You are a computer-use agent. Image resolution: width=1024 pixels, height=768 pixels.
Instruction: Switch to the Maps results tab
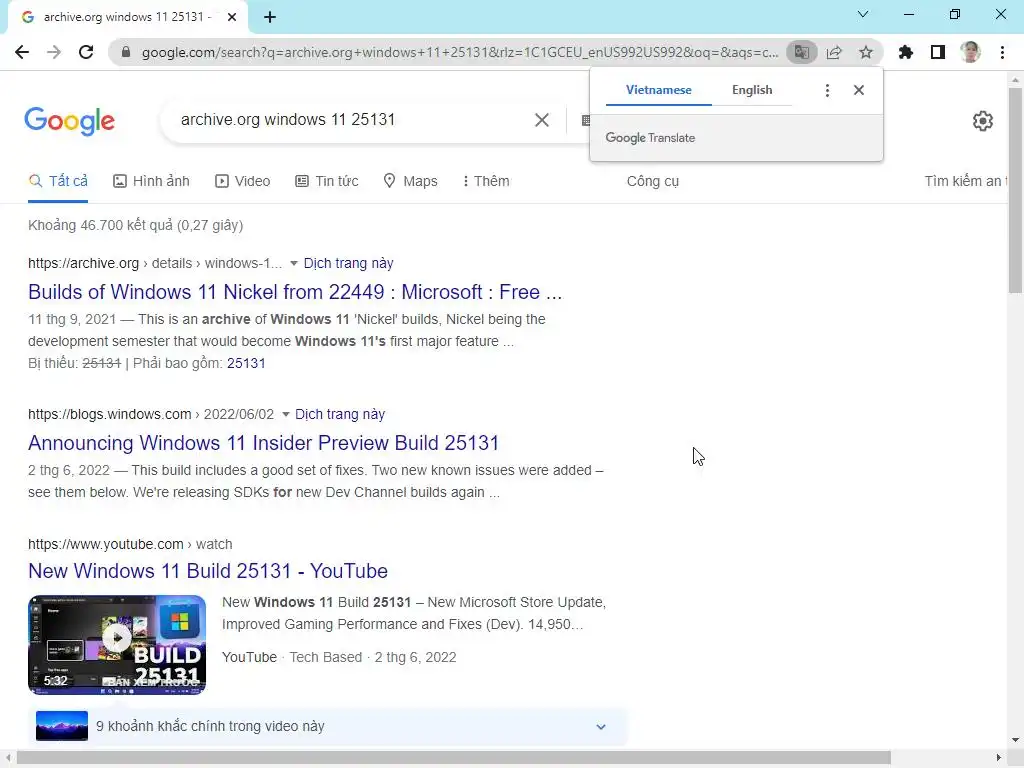[x=410, y=181]
